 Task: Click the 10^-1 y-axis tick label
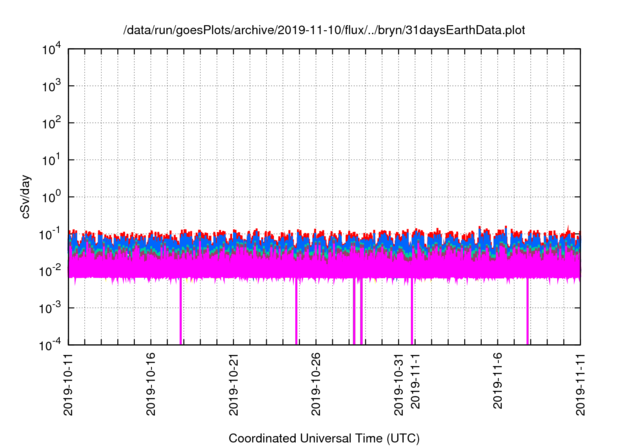(51, 235)
